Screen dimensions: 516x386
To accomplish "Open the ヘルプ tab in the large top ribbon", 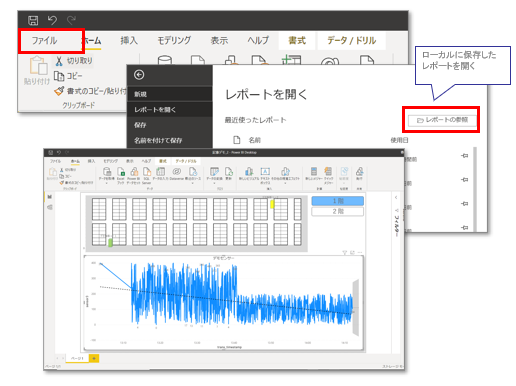I will (x=258, y=41).
